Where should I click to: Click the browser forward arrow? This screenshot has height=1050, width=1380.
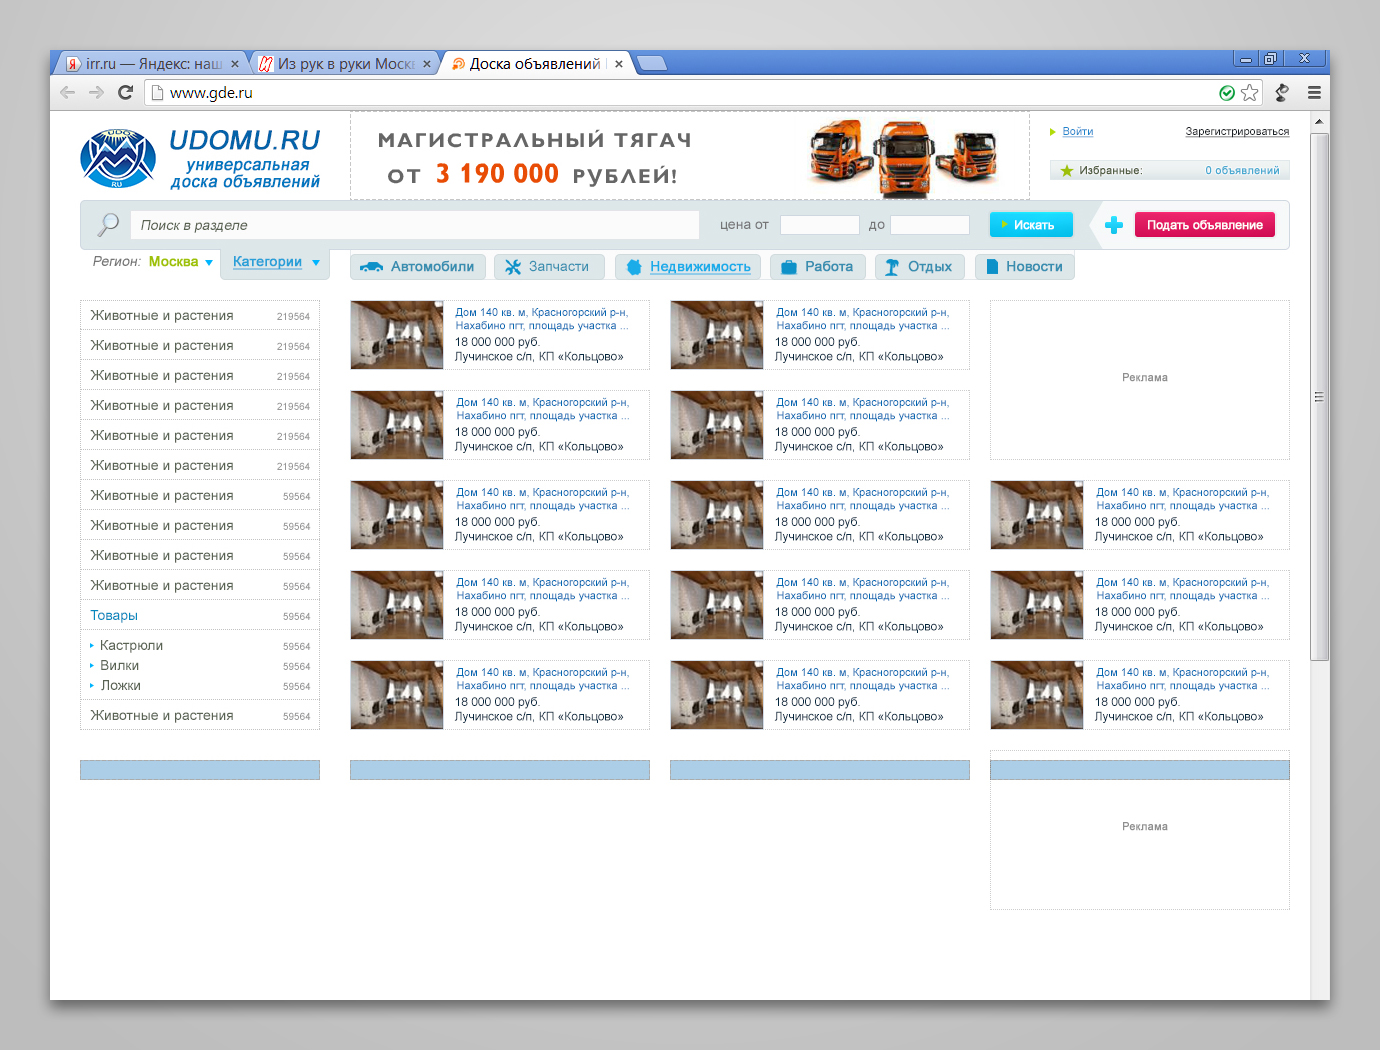[96, 92]
